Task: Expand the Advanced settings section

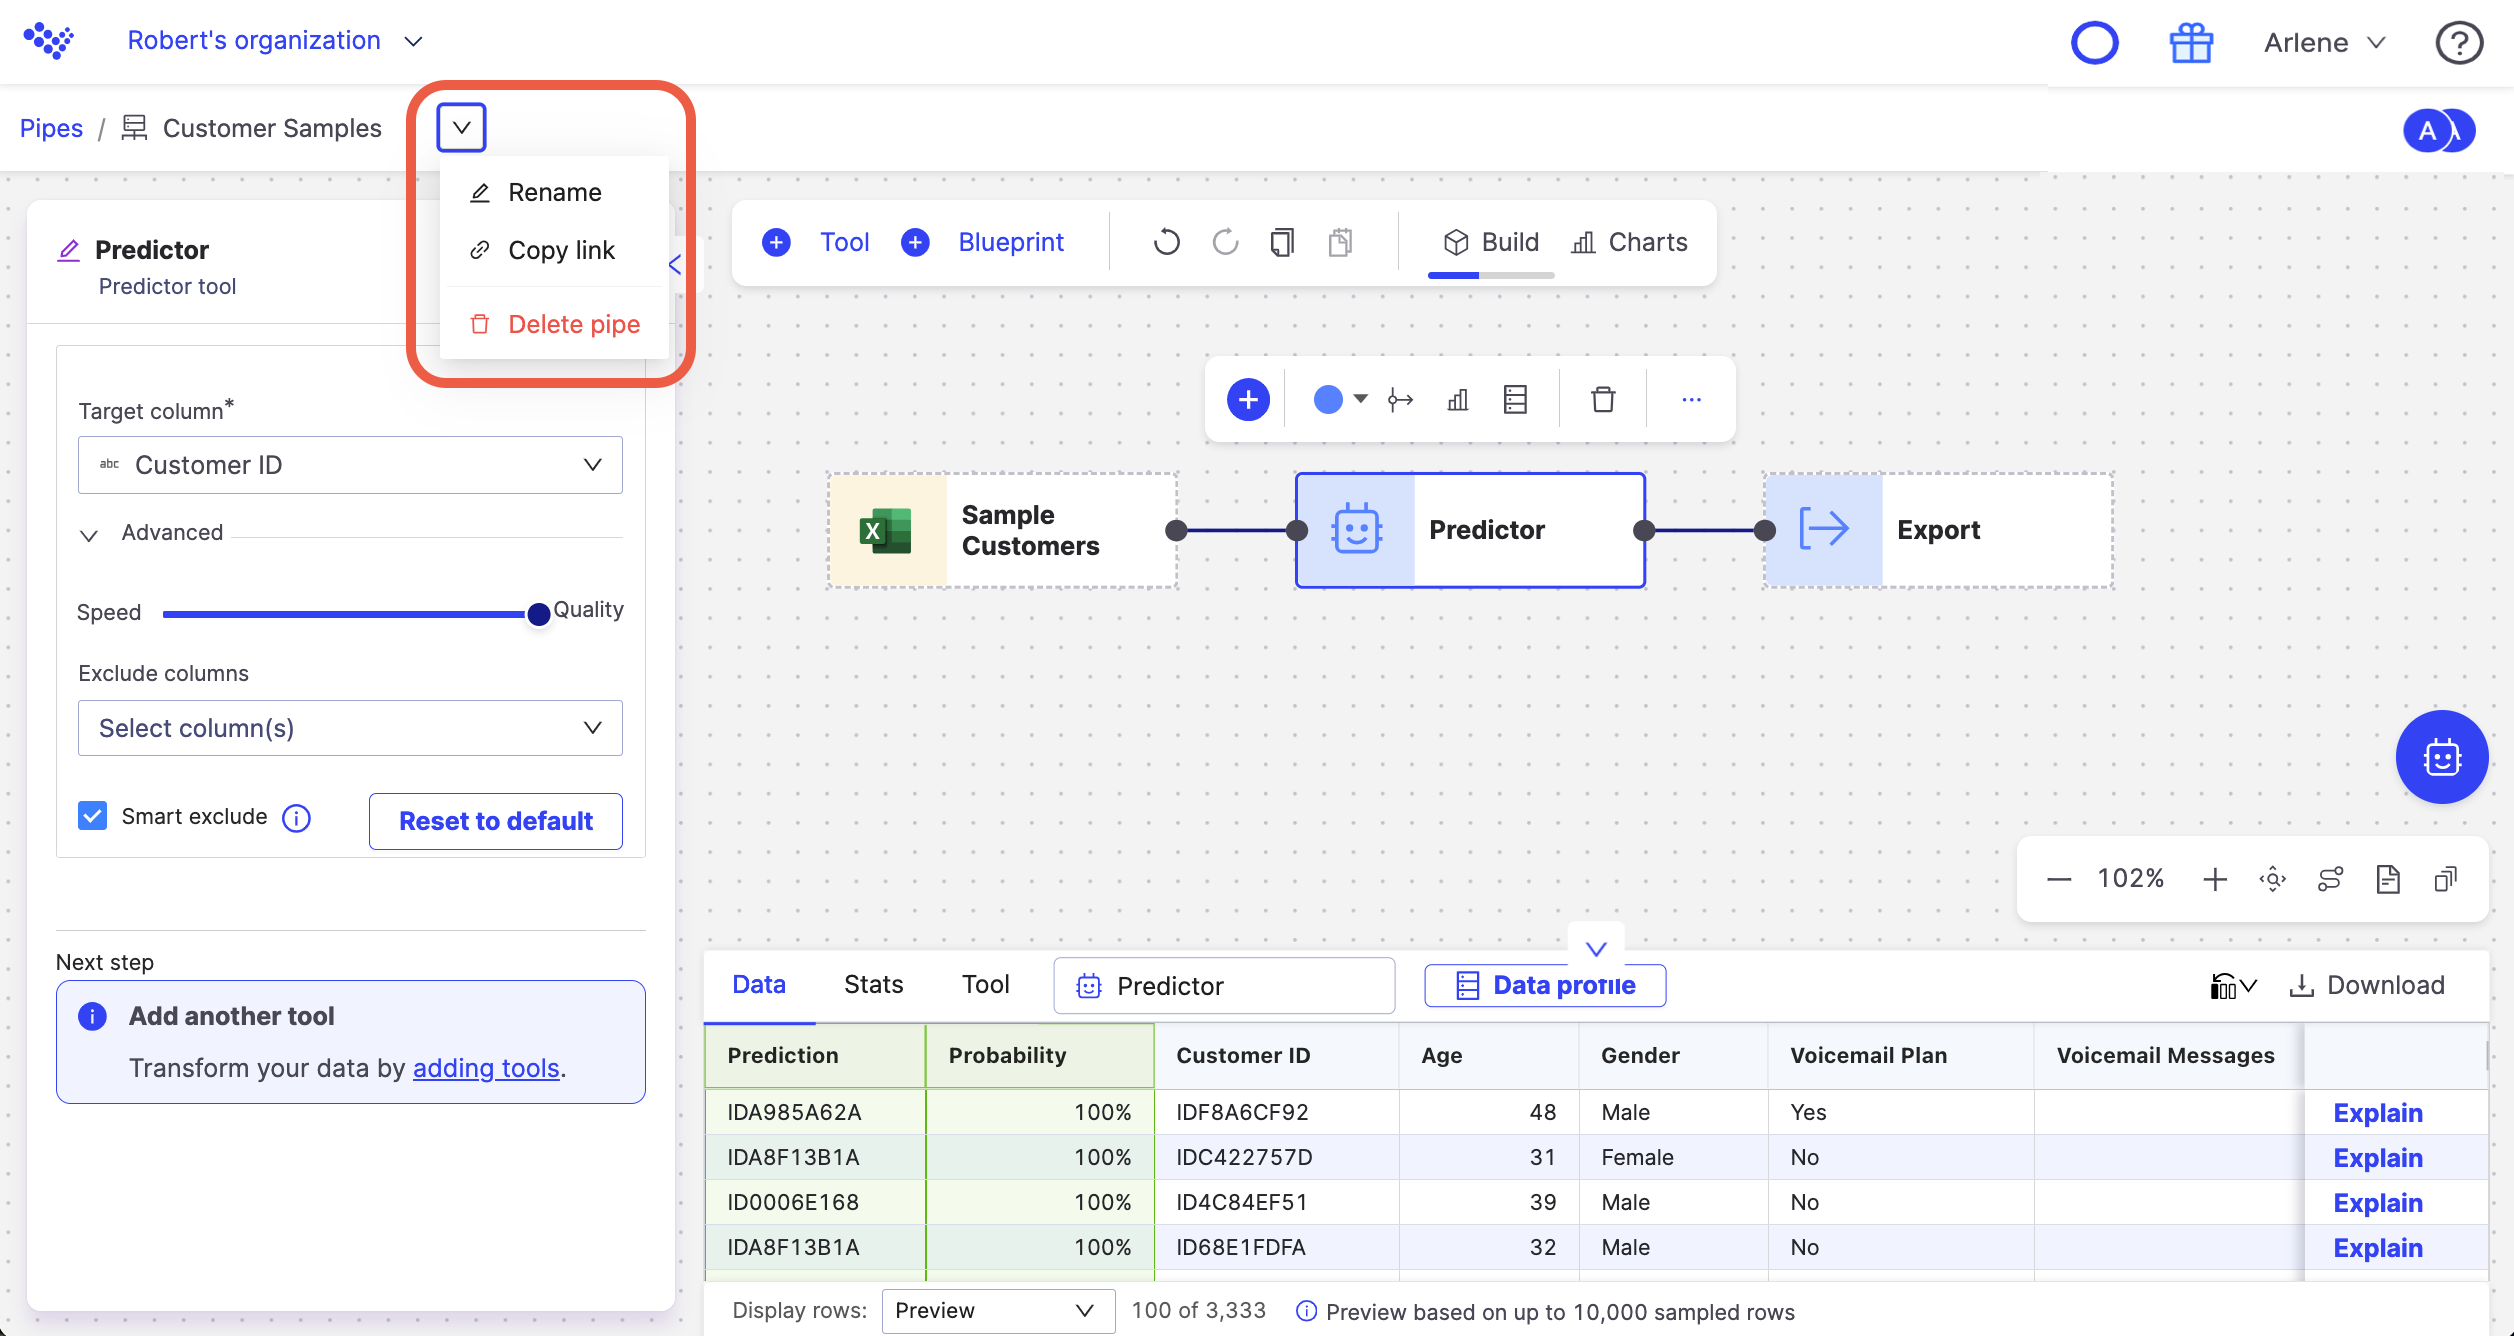Action: (x=148, y=532)
